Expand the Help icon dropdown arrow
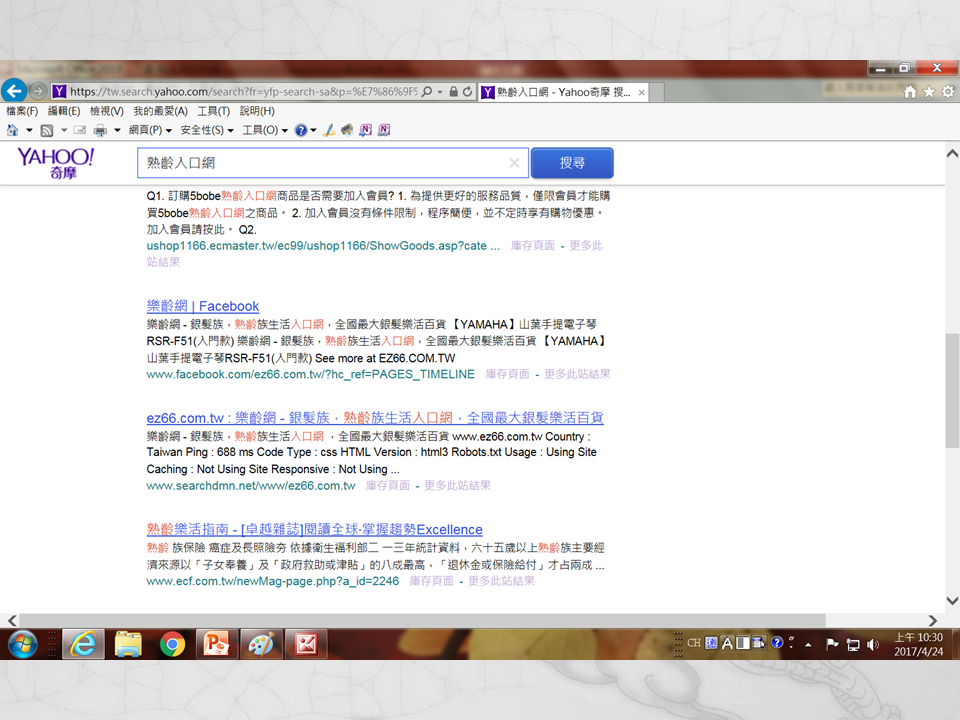Viewport: 960px width, 720px height. click(x=313, y=130)
